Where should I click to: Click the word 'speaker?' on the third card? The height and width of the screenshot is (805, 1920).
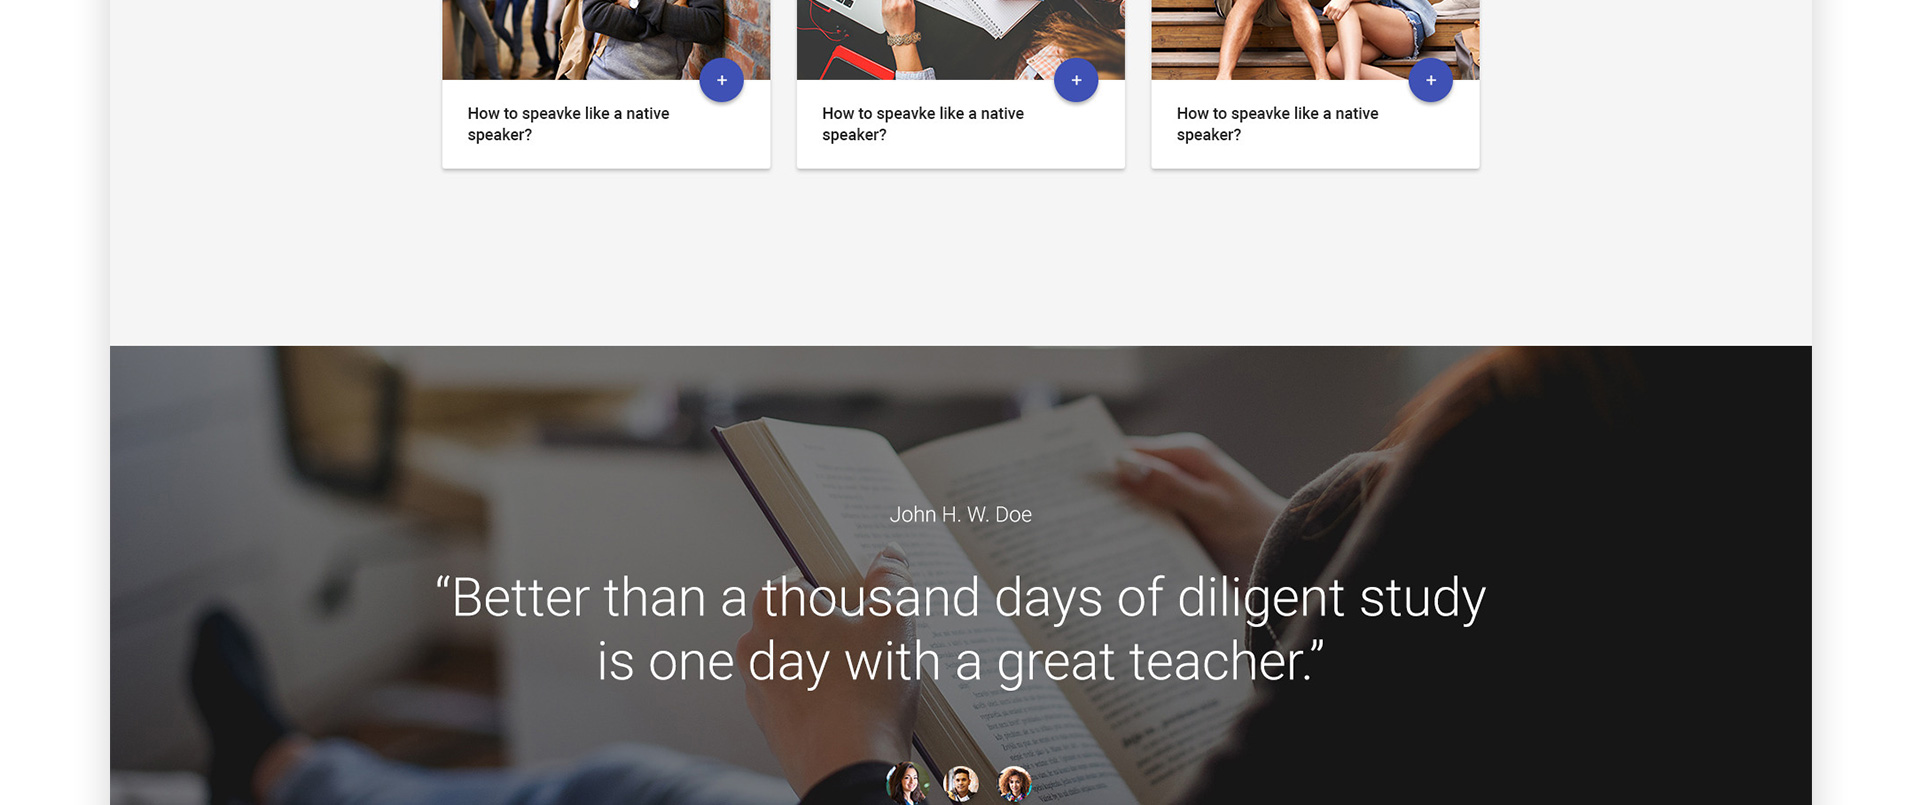(x=1208, y=135)
